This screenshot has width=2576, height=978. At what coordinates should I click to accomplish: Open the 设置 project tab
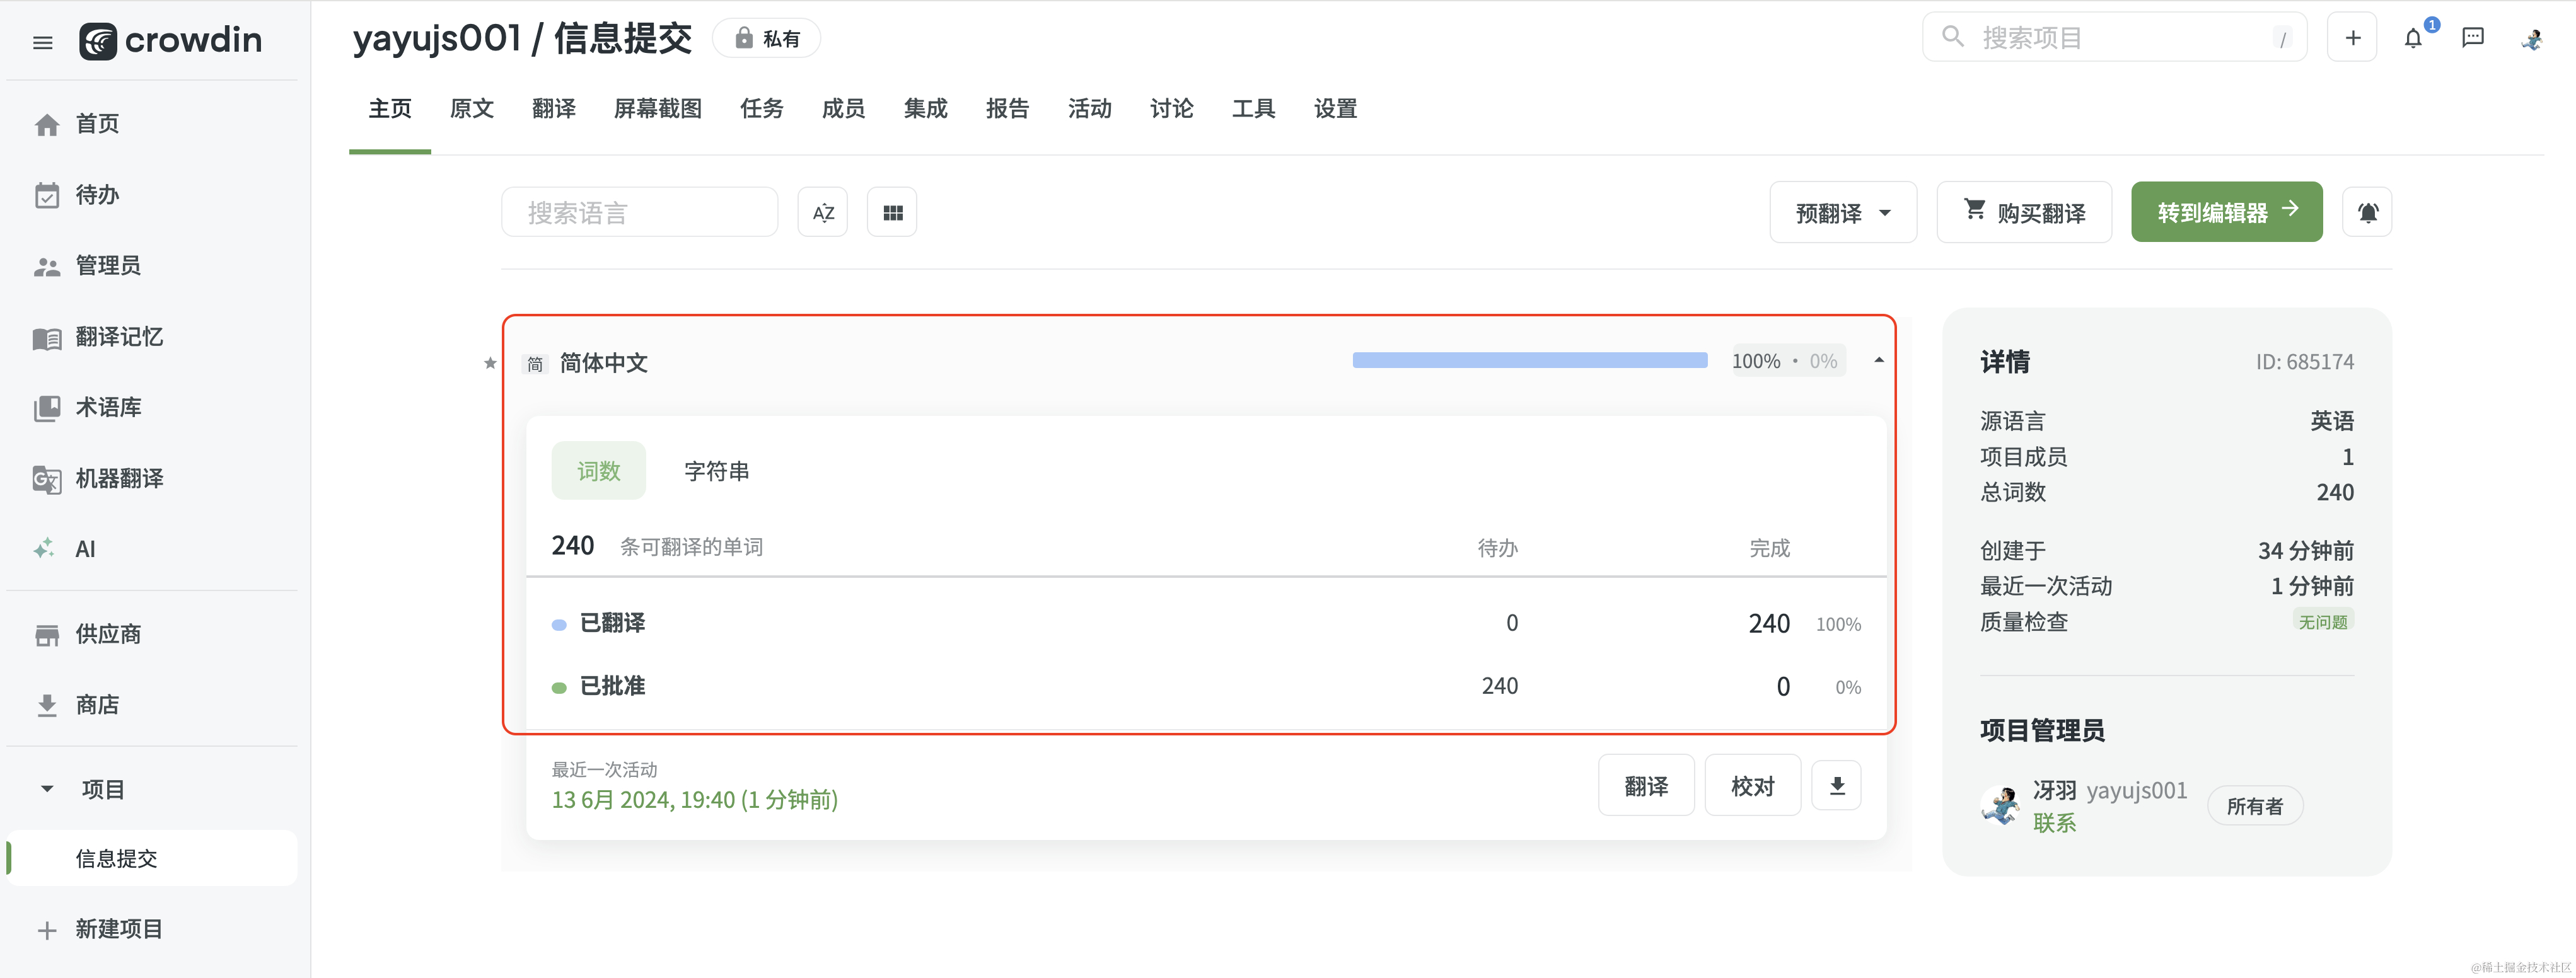1335,109
